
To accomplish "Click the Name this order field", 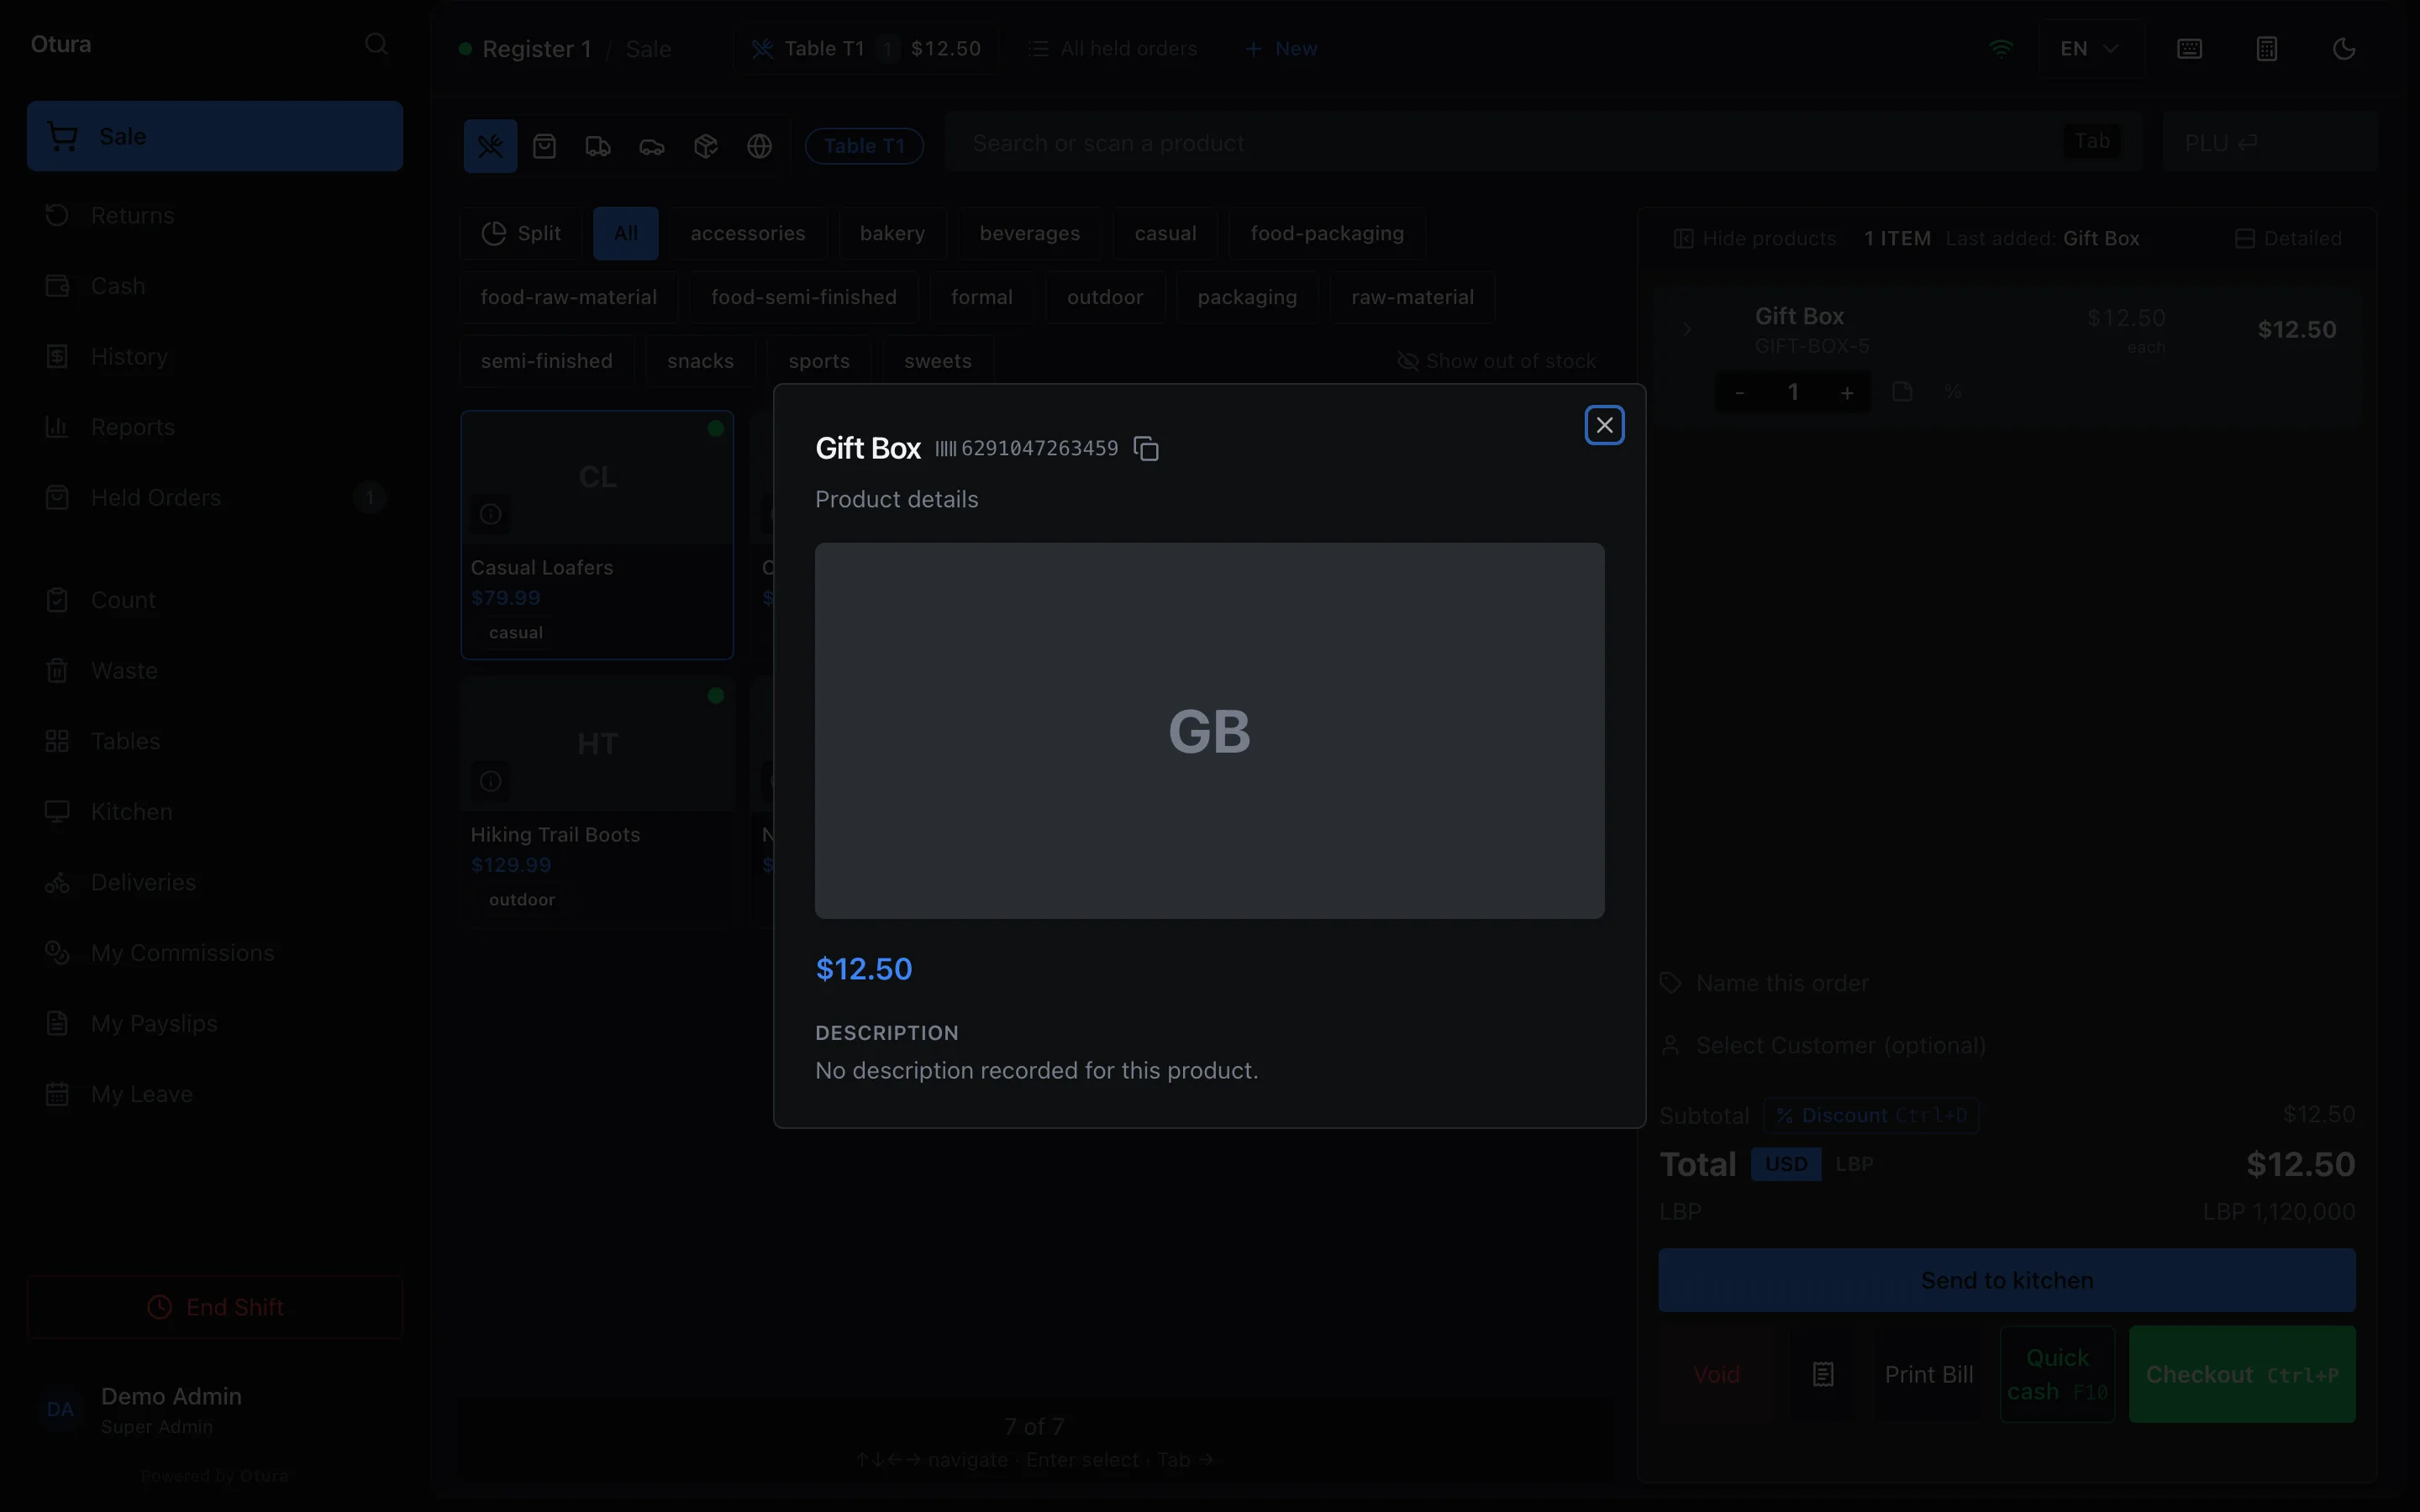I will [x=2007, y=984].
